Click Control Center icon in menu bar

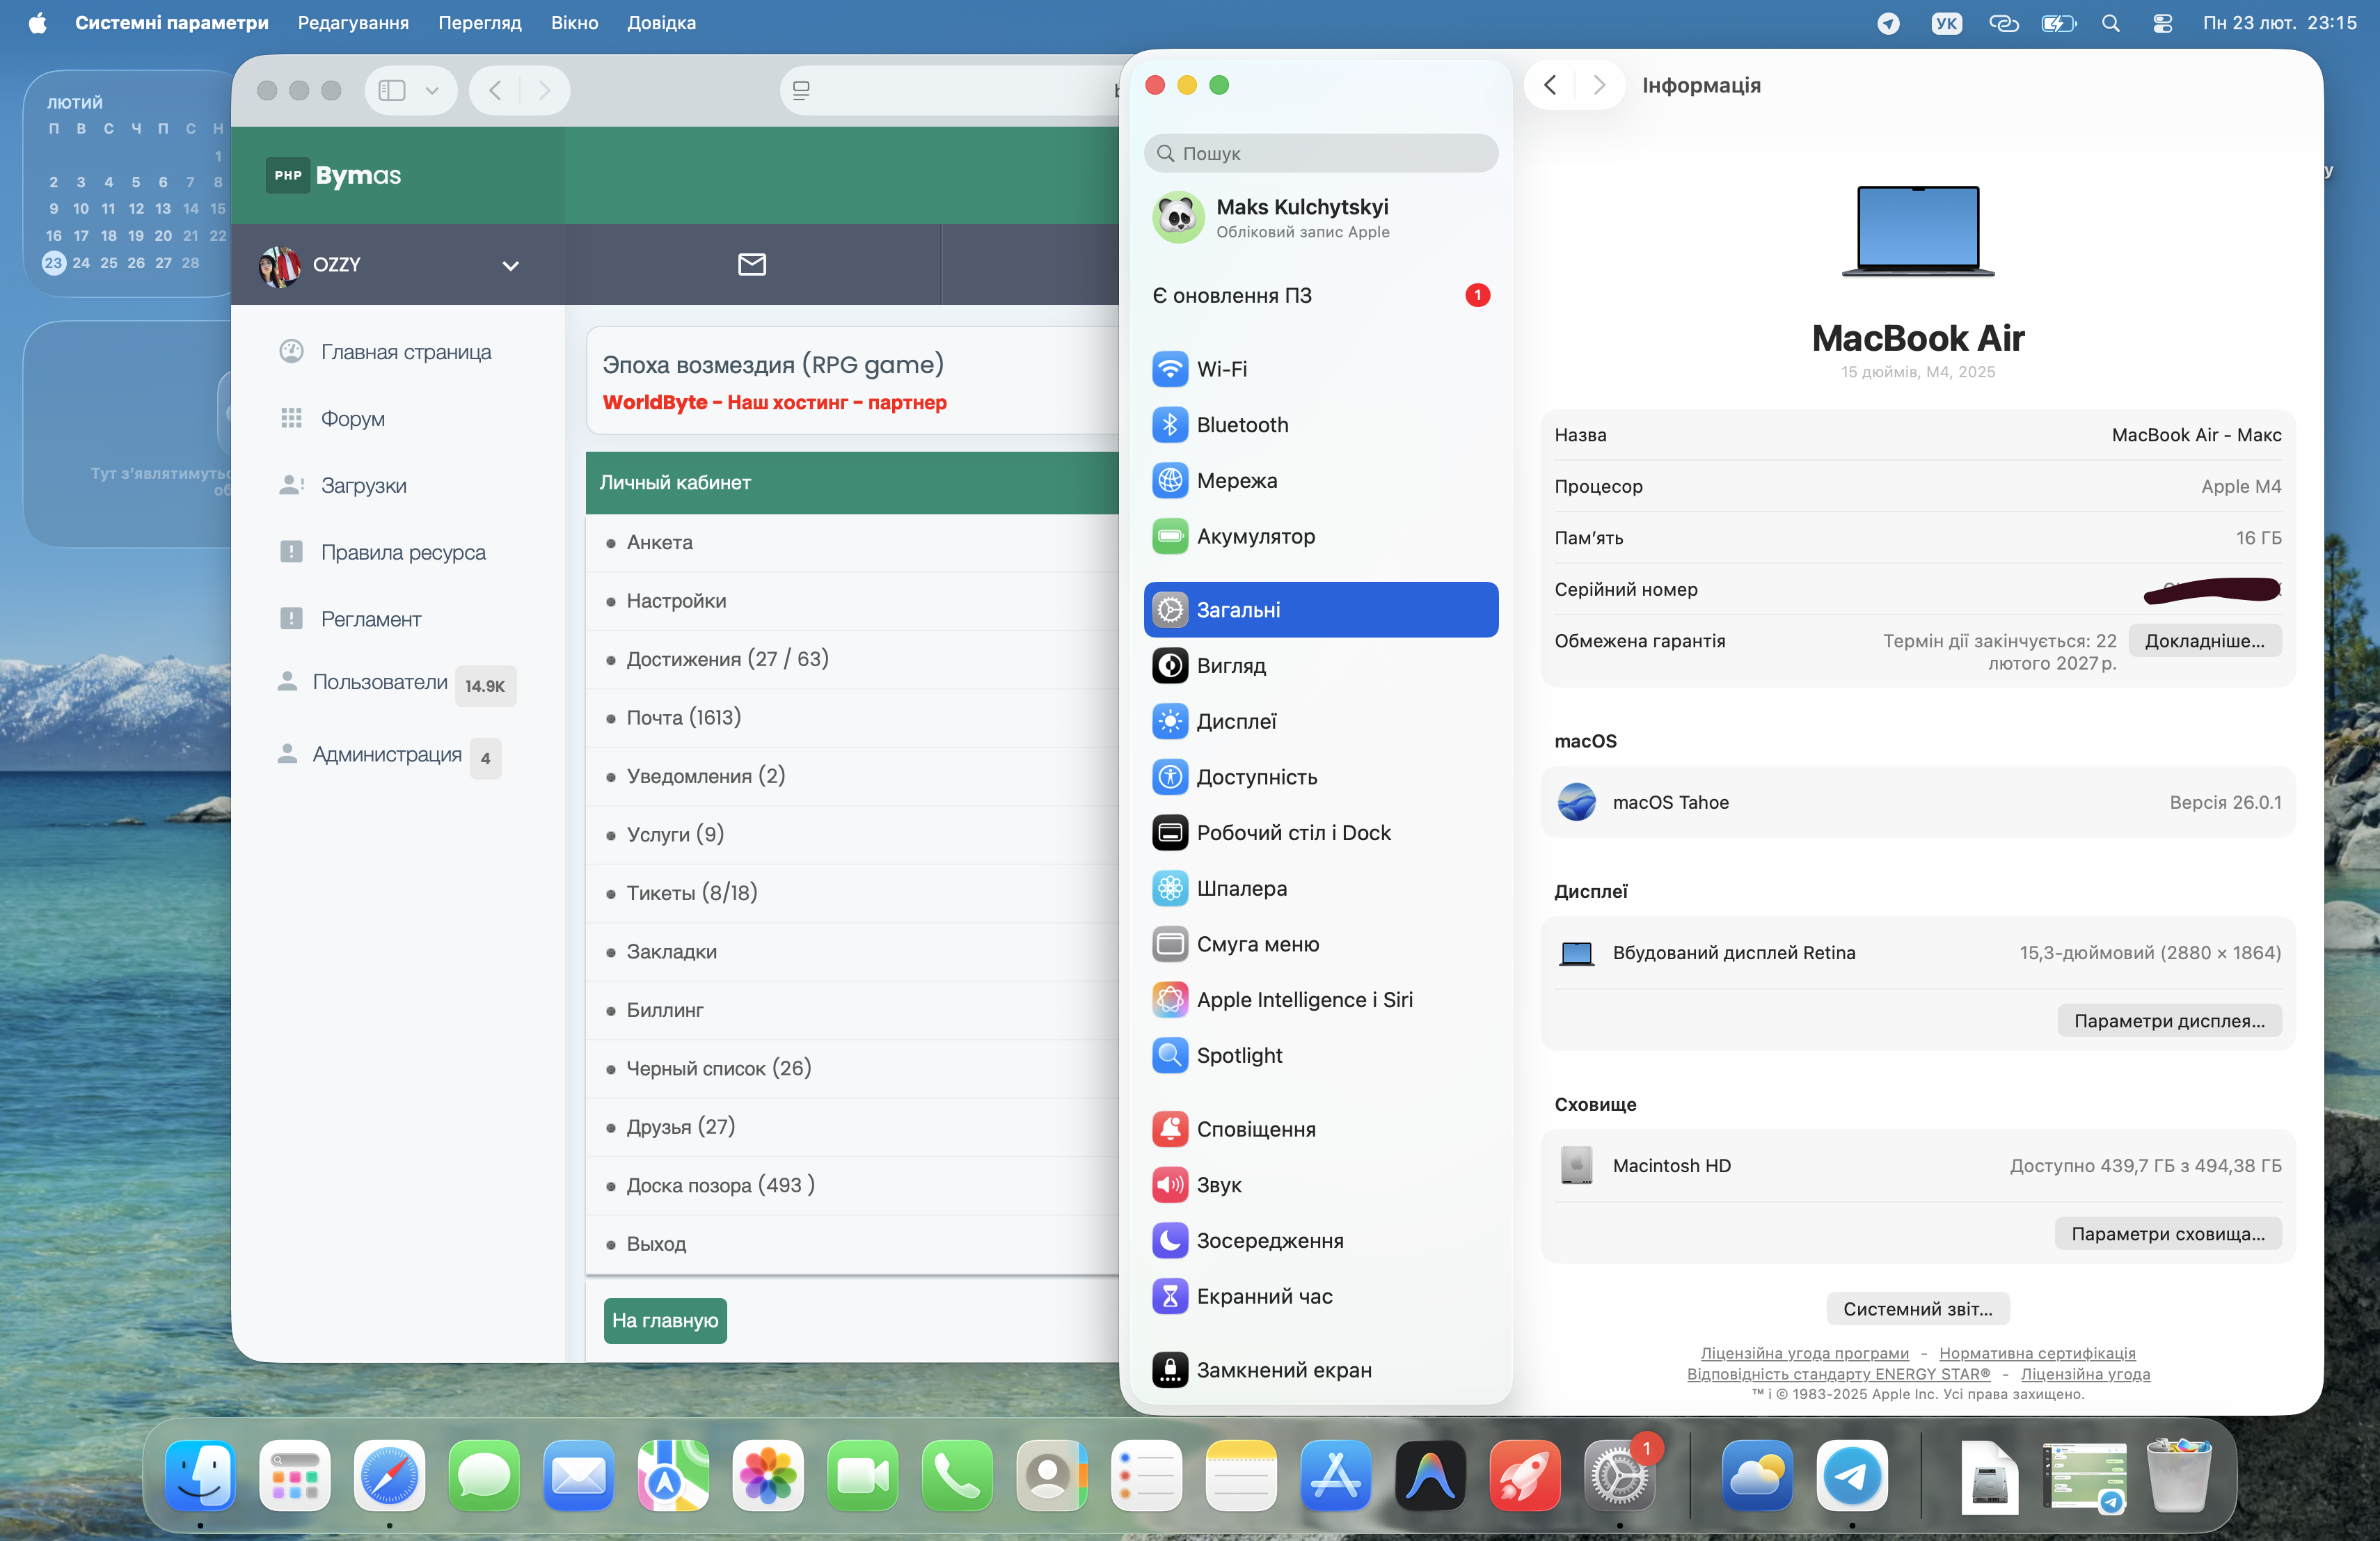(x=2162, y=23)
